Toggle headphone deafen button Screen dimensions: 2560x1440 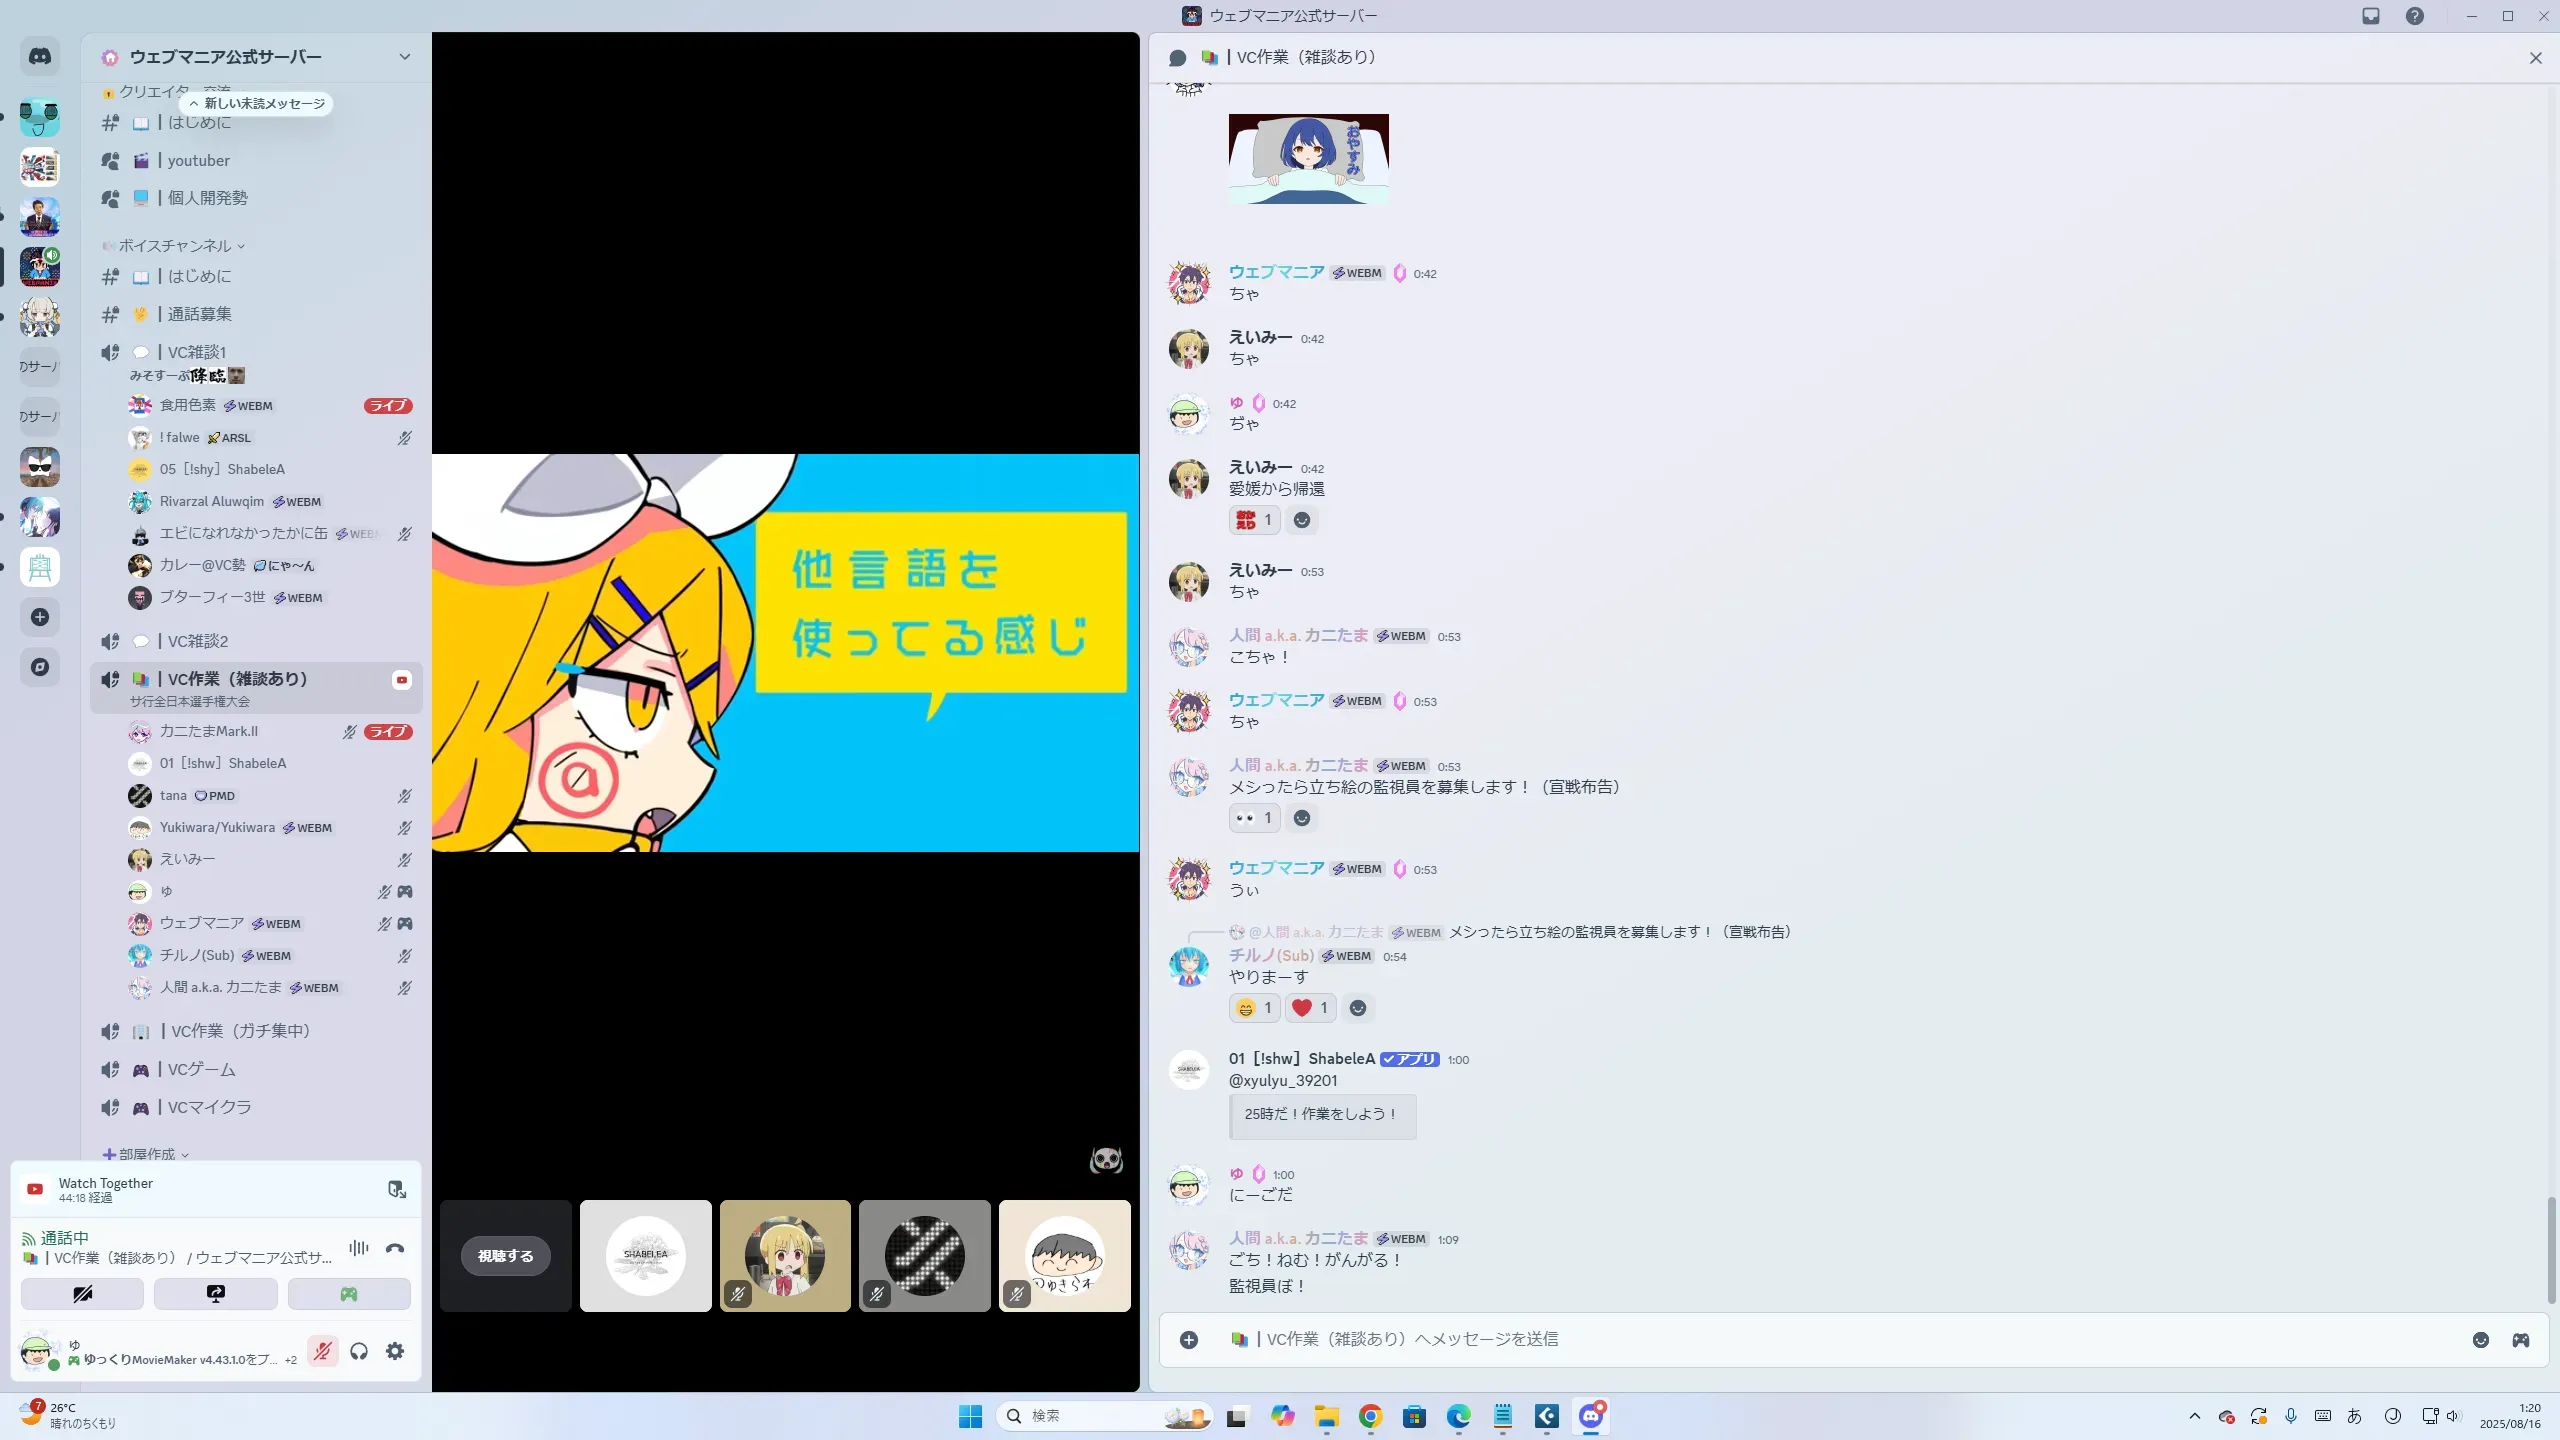pyautogui.click(x=359, y=1351)
